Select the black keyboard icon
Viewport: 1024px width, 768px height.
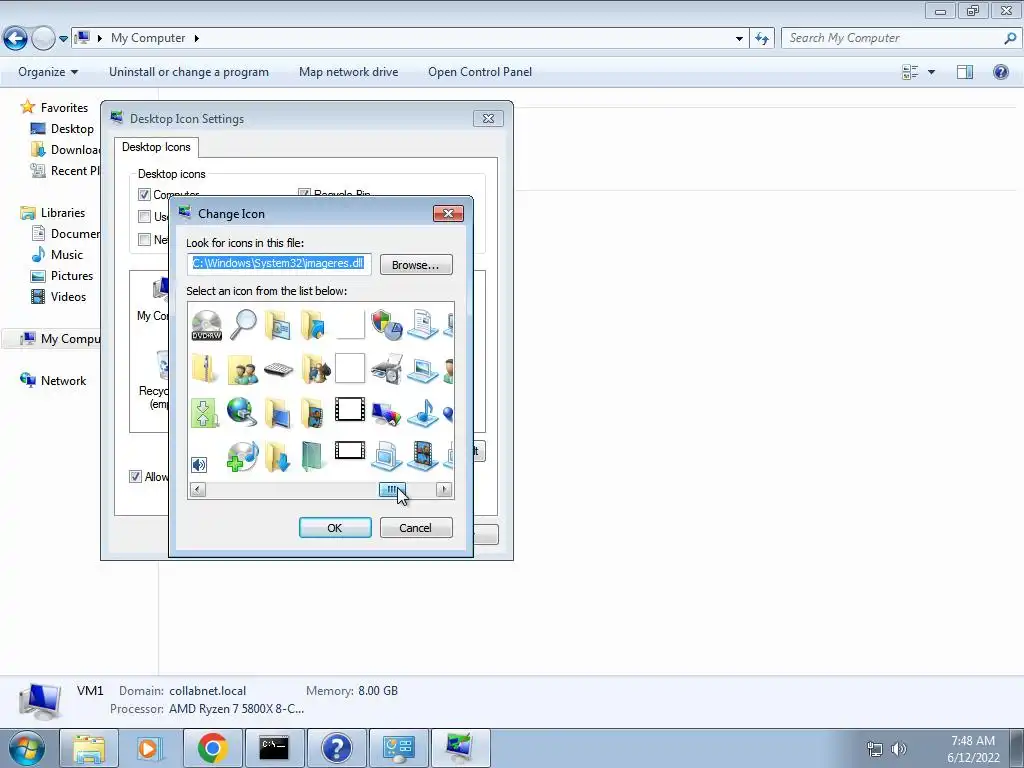coord(279,370)
